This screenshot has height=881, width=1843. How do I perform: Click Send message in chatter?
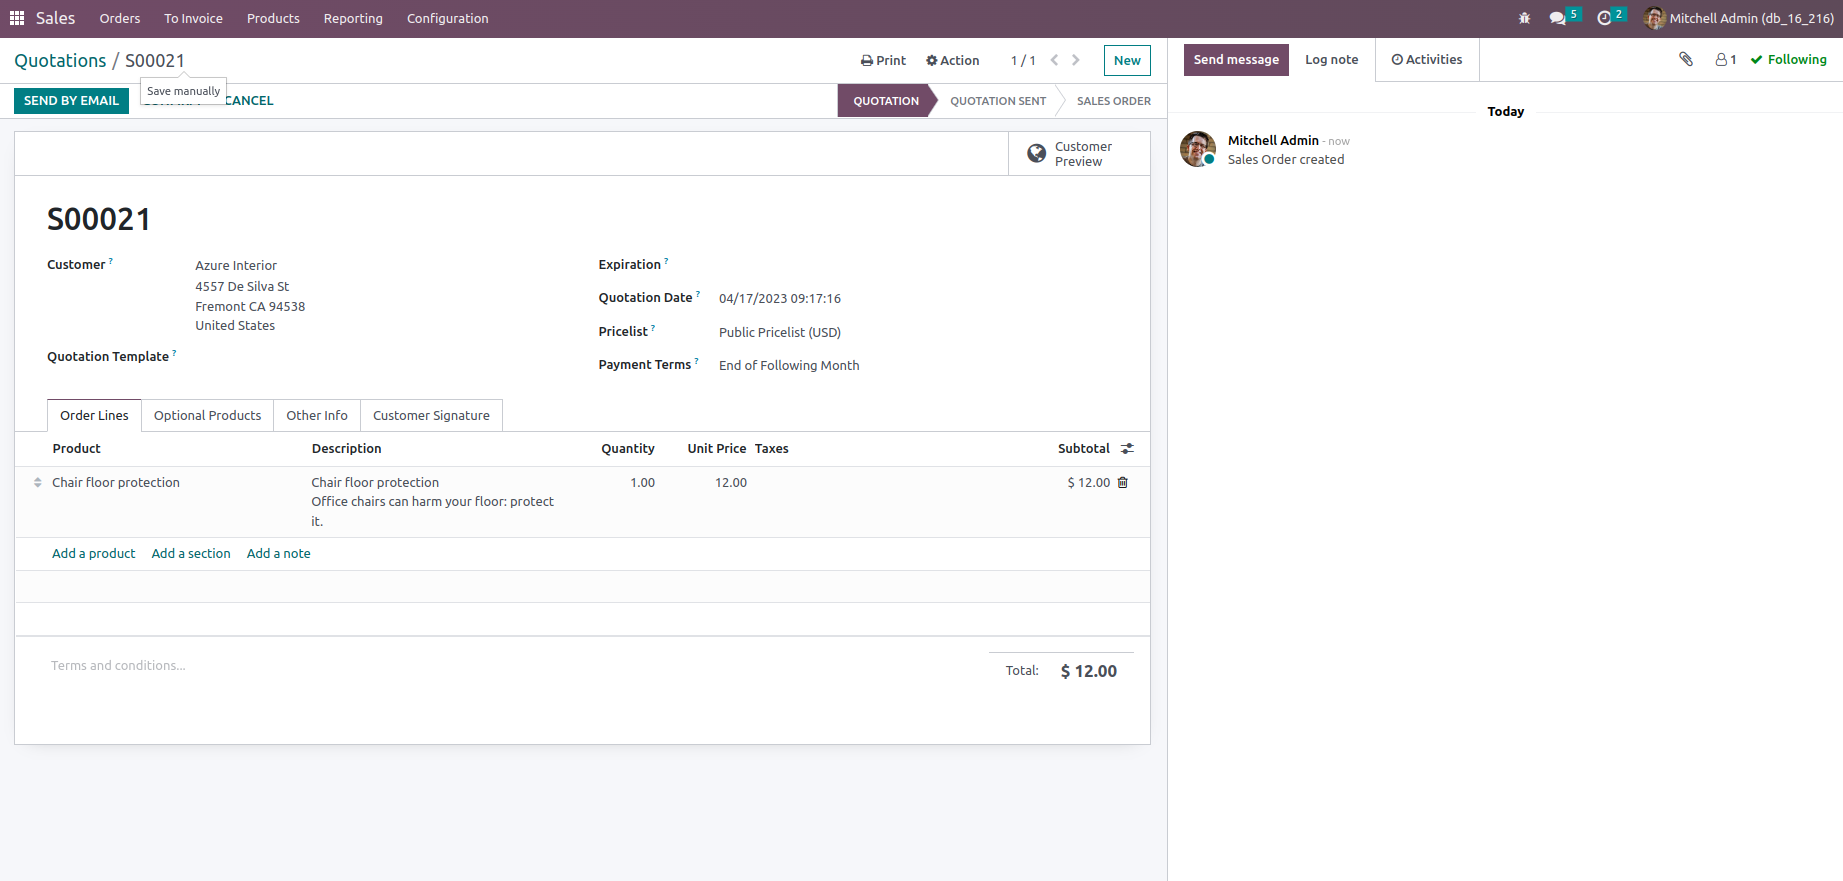pyautogui.click(x=1236, y=60)
